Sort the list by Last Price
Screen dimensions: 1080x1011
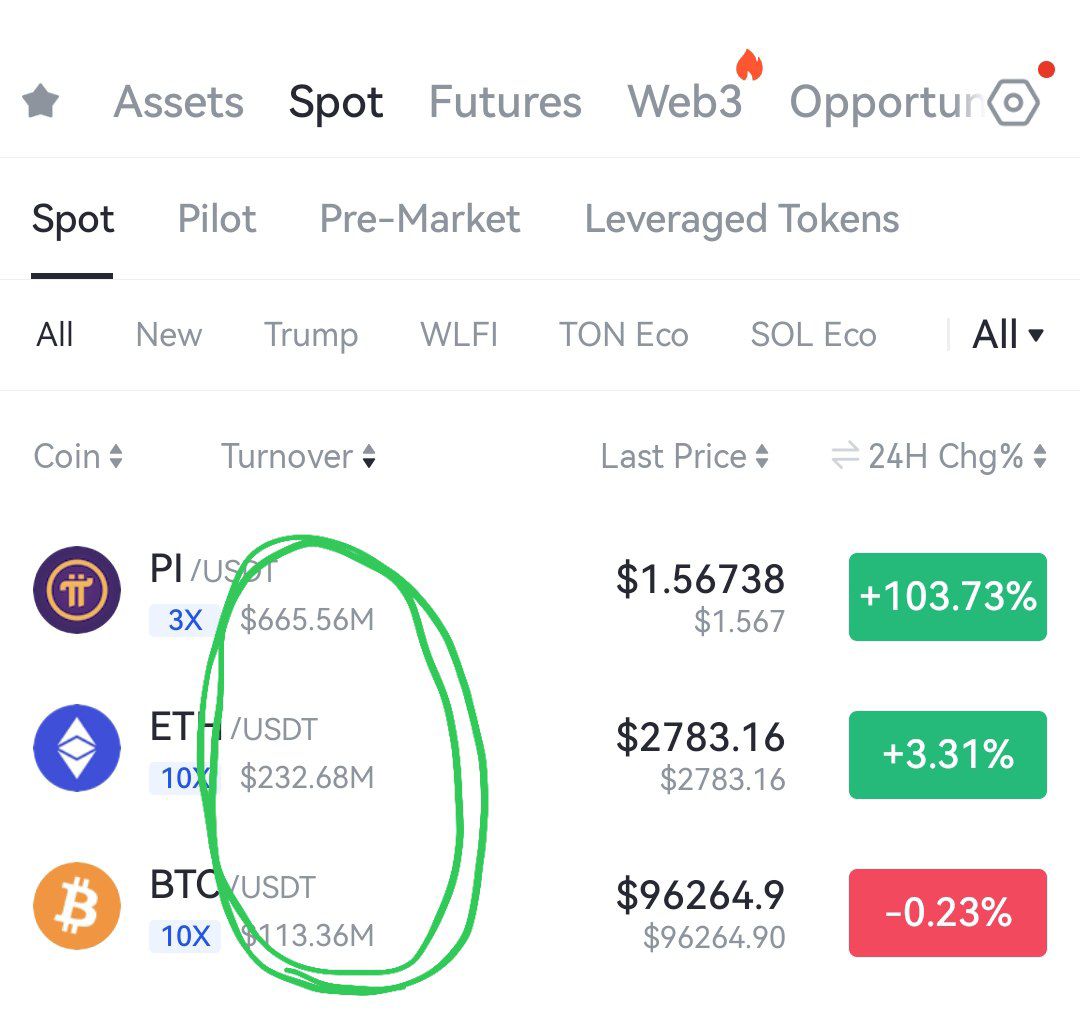click(x=684, y=456)
